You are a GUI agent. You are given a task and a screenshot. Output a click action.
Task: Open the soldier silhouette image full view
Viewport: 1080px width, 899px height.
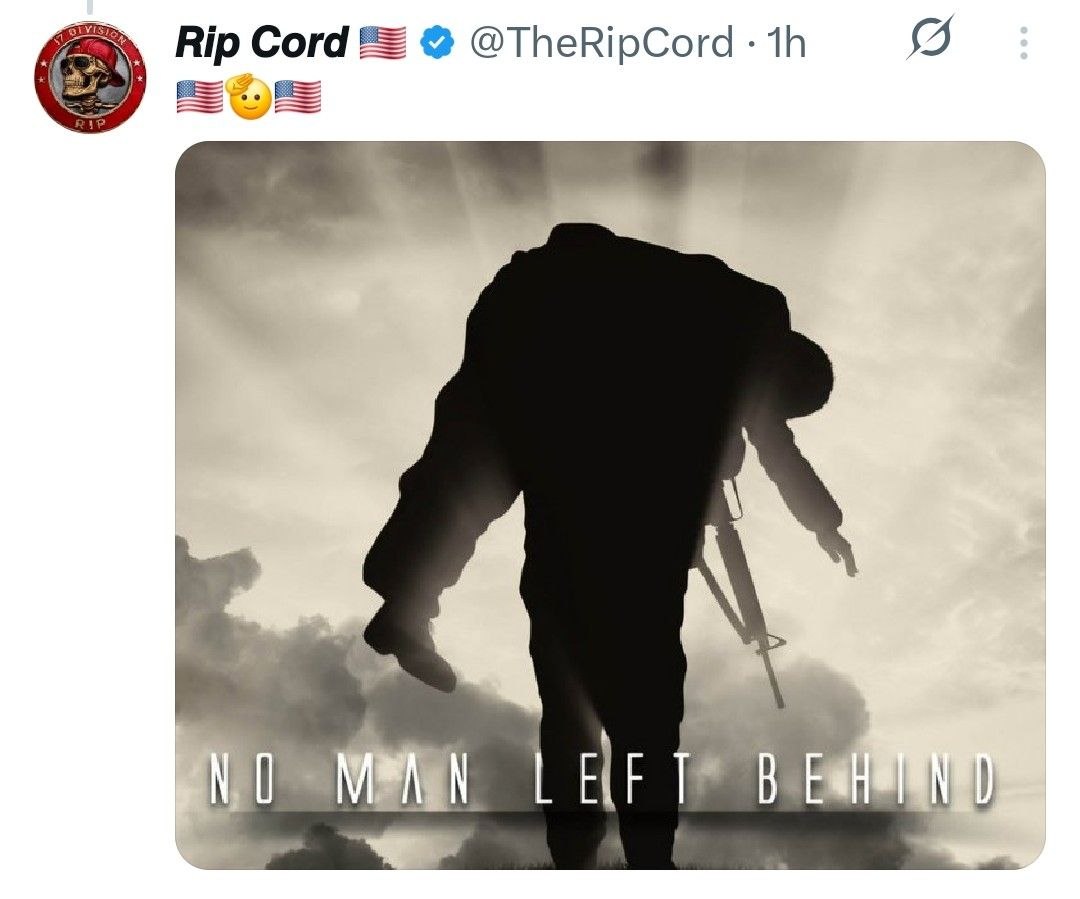[x=610, y=505]
